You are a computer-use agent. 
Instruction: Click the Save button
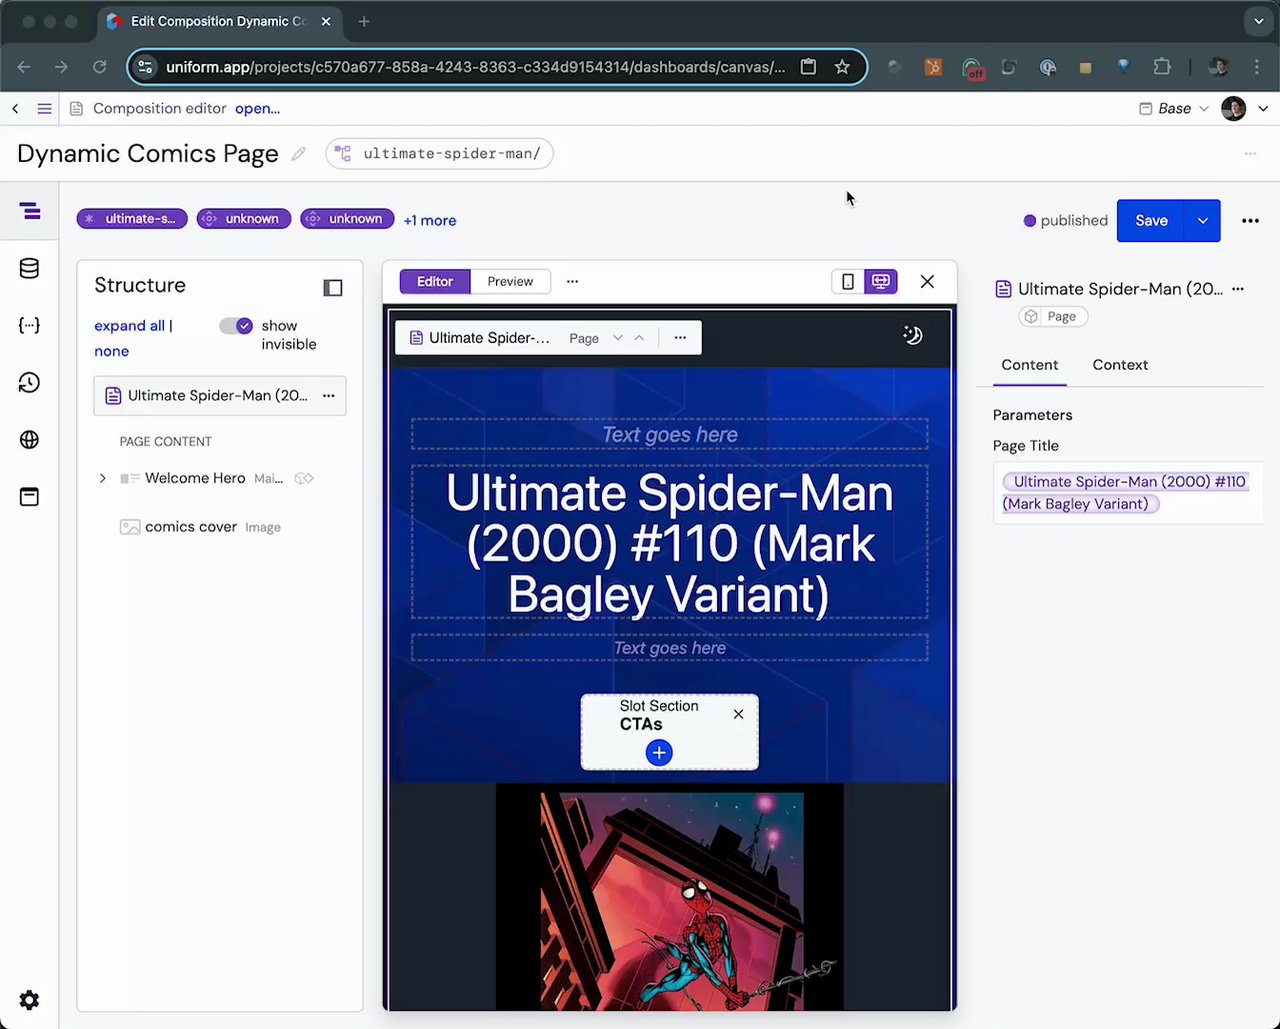(x=1150, y=221)
